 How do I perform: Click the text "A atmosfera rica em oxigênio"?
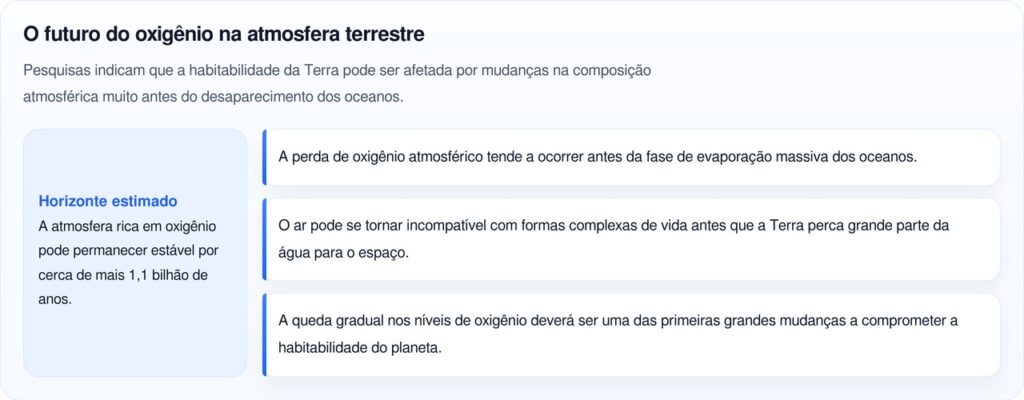[126, 226]
